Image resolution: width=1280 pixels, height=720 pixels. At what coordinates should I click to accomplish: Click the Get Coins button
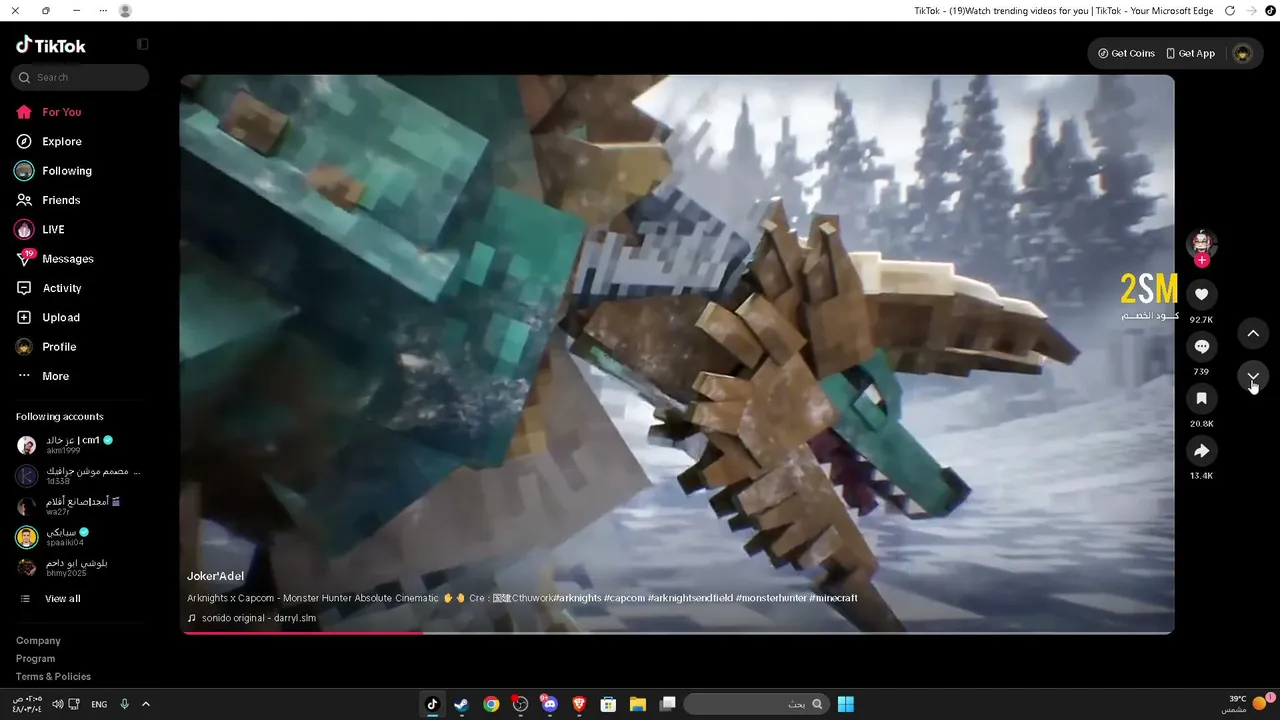click(1126, 53)
